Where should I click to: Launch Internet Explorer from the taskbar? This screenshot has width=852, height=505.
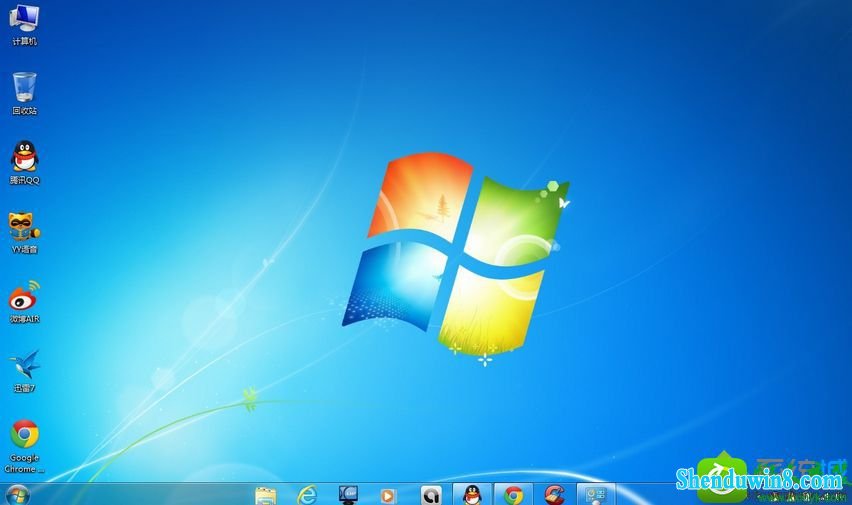[x=307, y=495]
